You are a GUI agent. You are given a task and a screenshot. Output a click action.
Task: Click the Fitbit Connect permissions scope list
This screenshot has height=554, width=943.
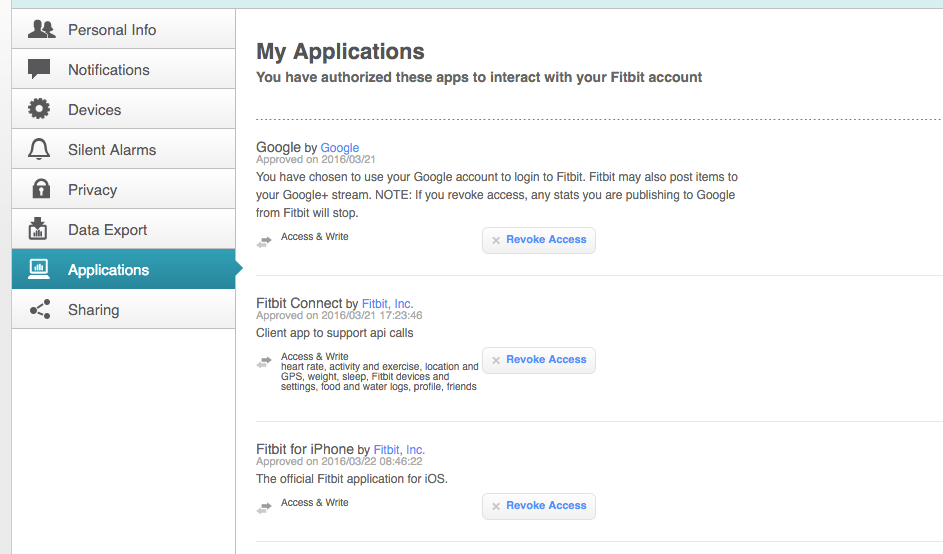[x=379, y=377]
